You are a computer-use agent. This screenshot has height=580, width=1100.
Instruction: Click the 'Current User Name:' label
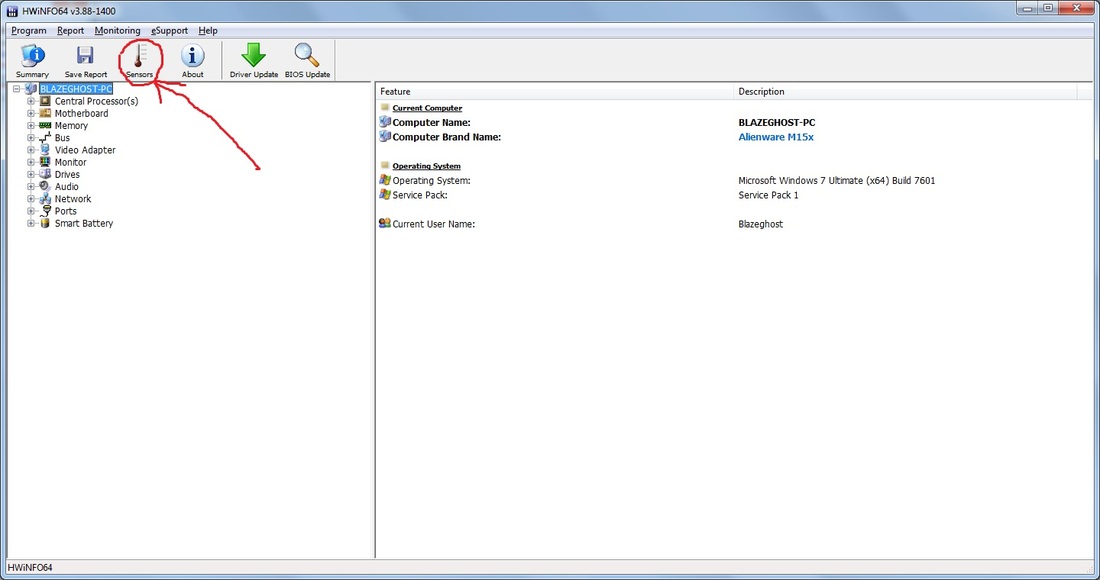point(434,224)
